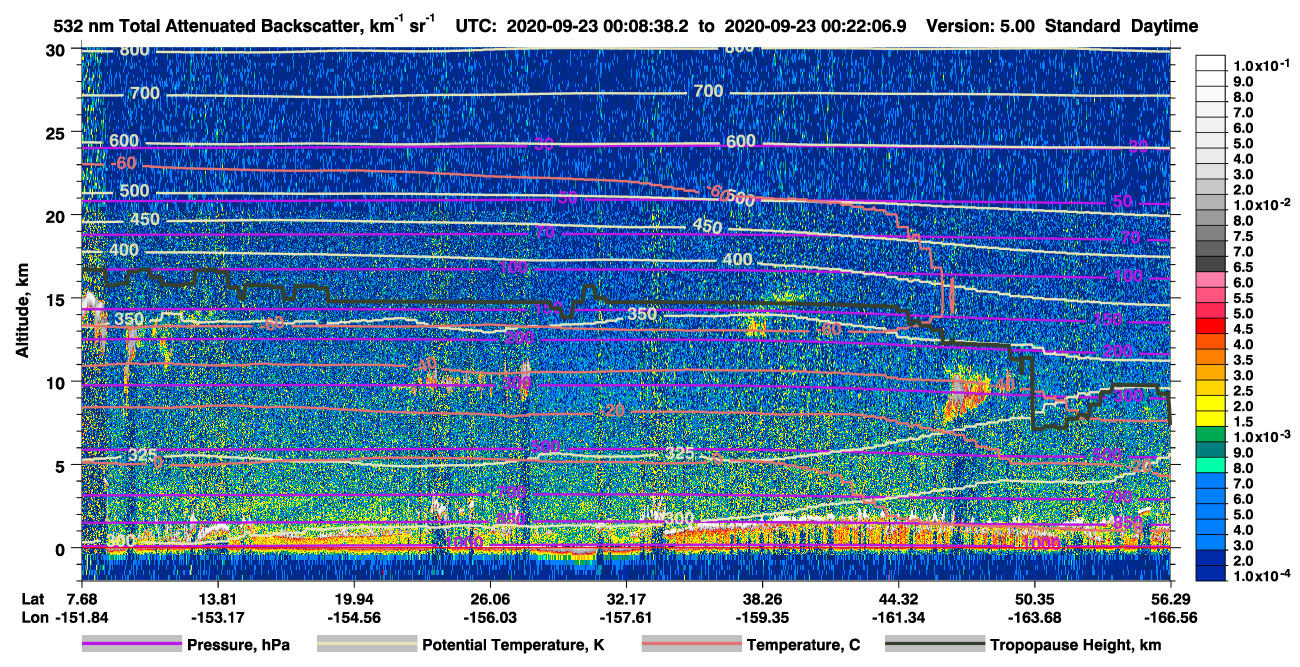Screen dimensions: 1300x667
Task: Click the 'Daytime' word in the title
Action: point(1166,27)
